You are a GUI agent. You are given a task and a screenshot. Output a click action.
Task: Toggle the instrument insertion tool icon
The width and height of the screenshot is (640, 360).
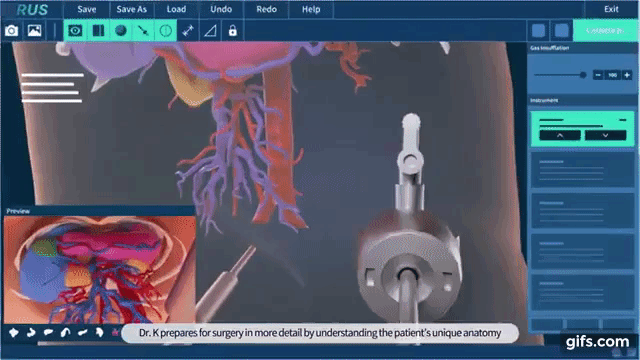point(143,31)
